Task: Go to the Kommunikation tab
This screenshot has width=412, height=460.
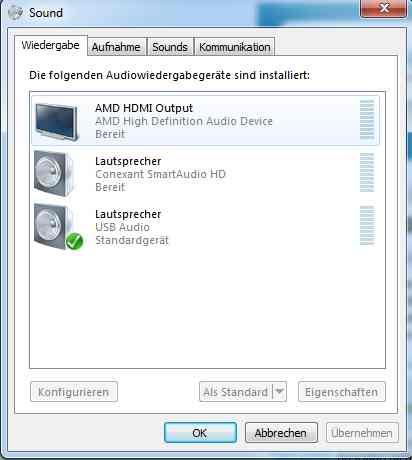Action: (235, 47)
